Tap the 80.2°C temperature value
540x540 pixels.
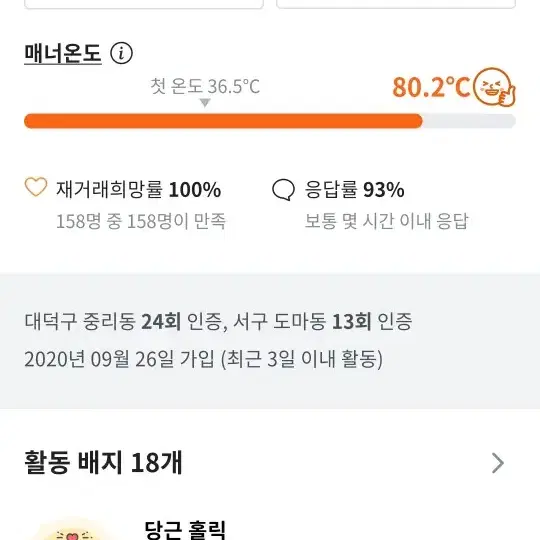[431, 87]
